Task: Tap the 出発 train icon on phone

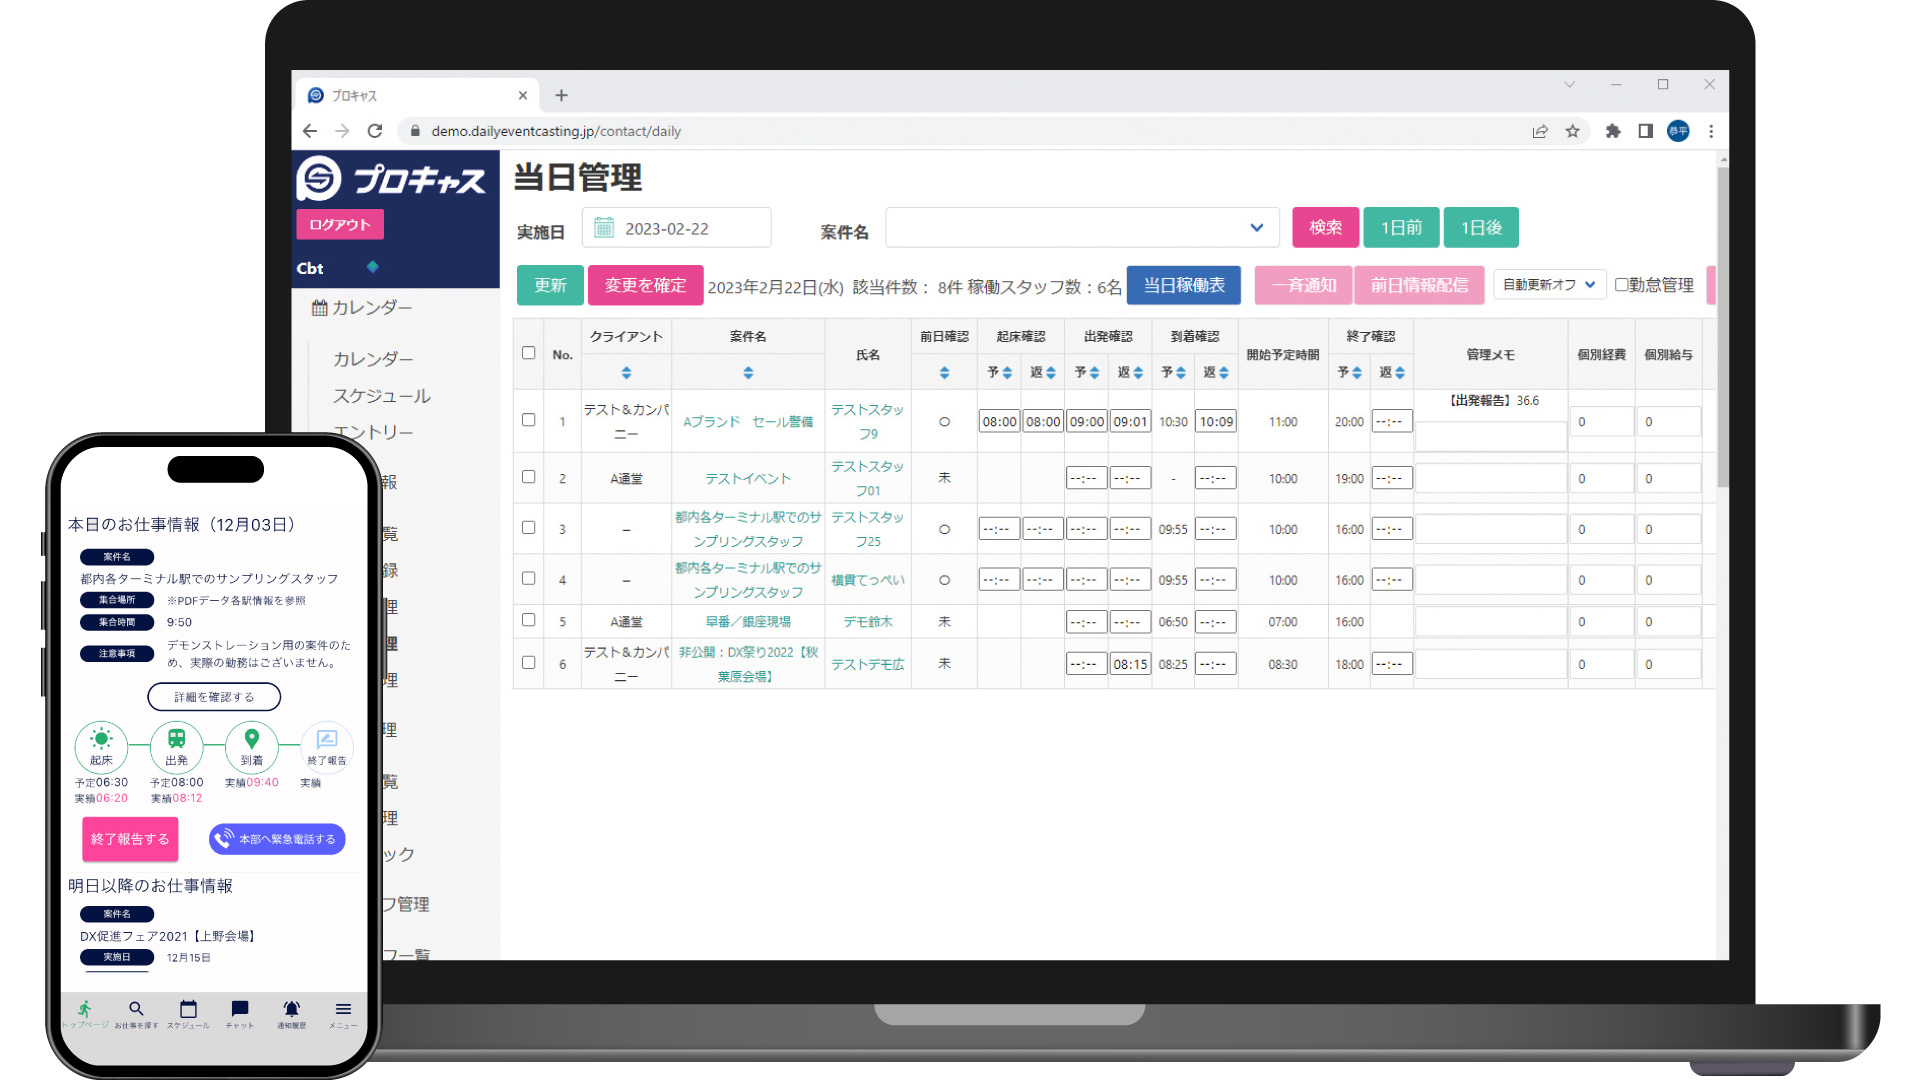Action: tap(177, 740)
